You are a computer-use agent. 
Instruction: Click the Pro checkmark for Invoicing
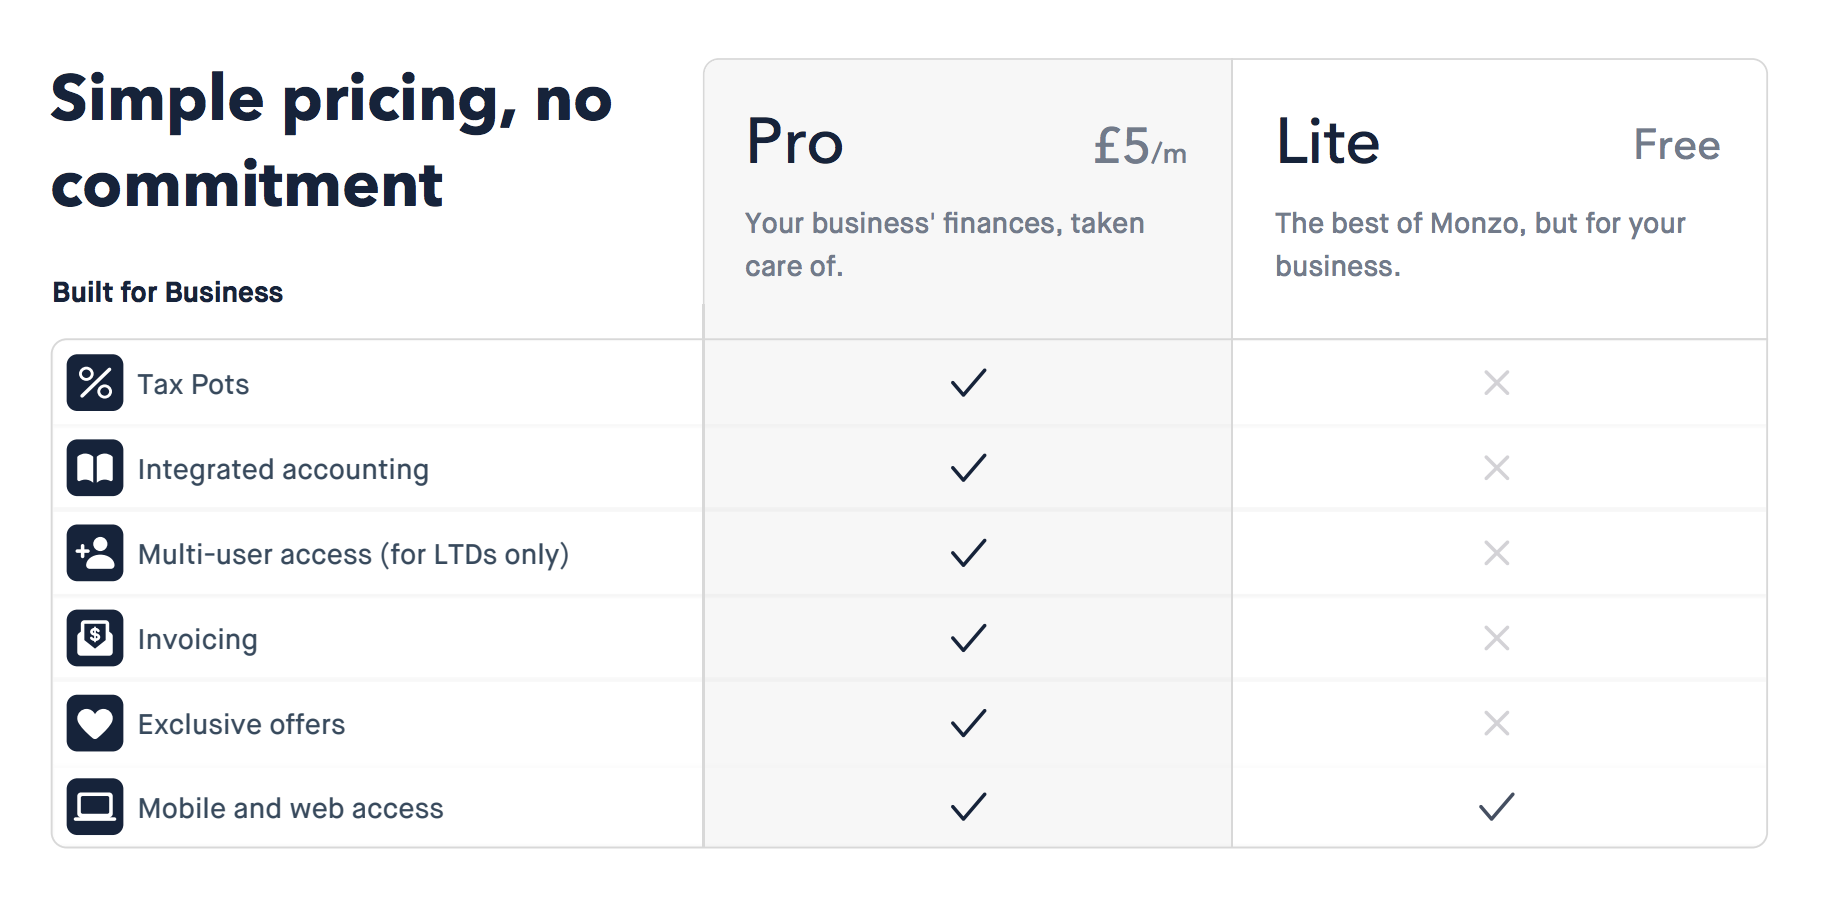[968, 638]
